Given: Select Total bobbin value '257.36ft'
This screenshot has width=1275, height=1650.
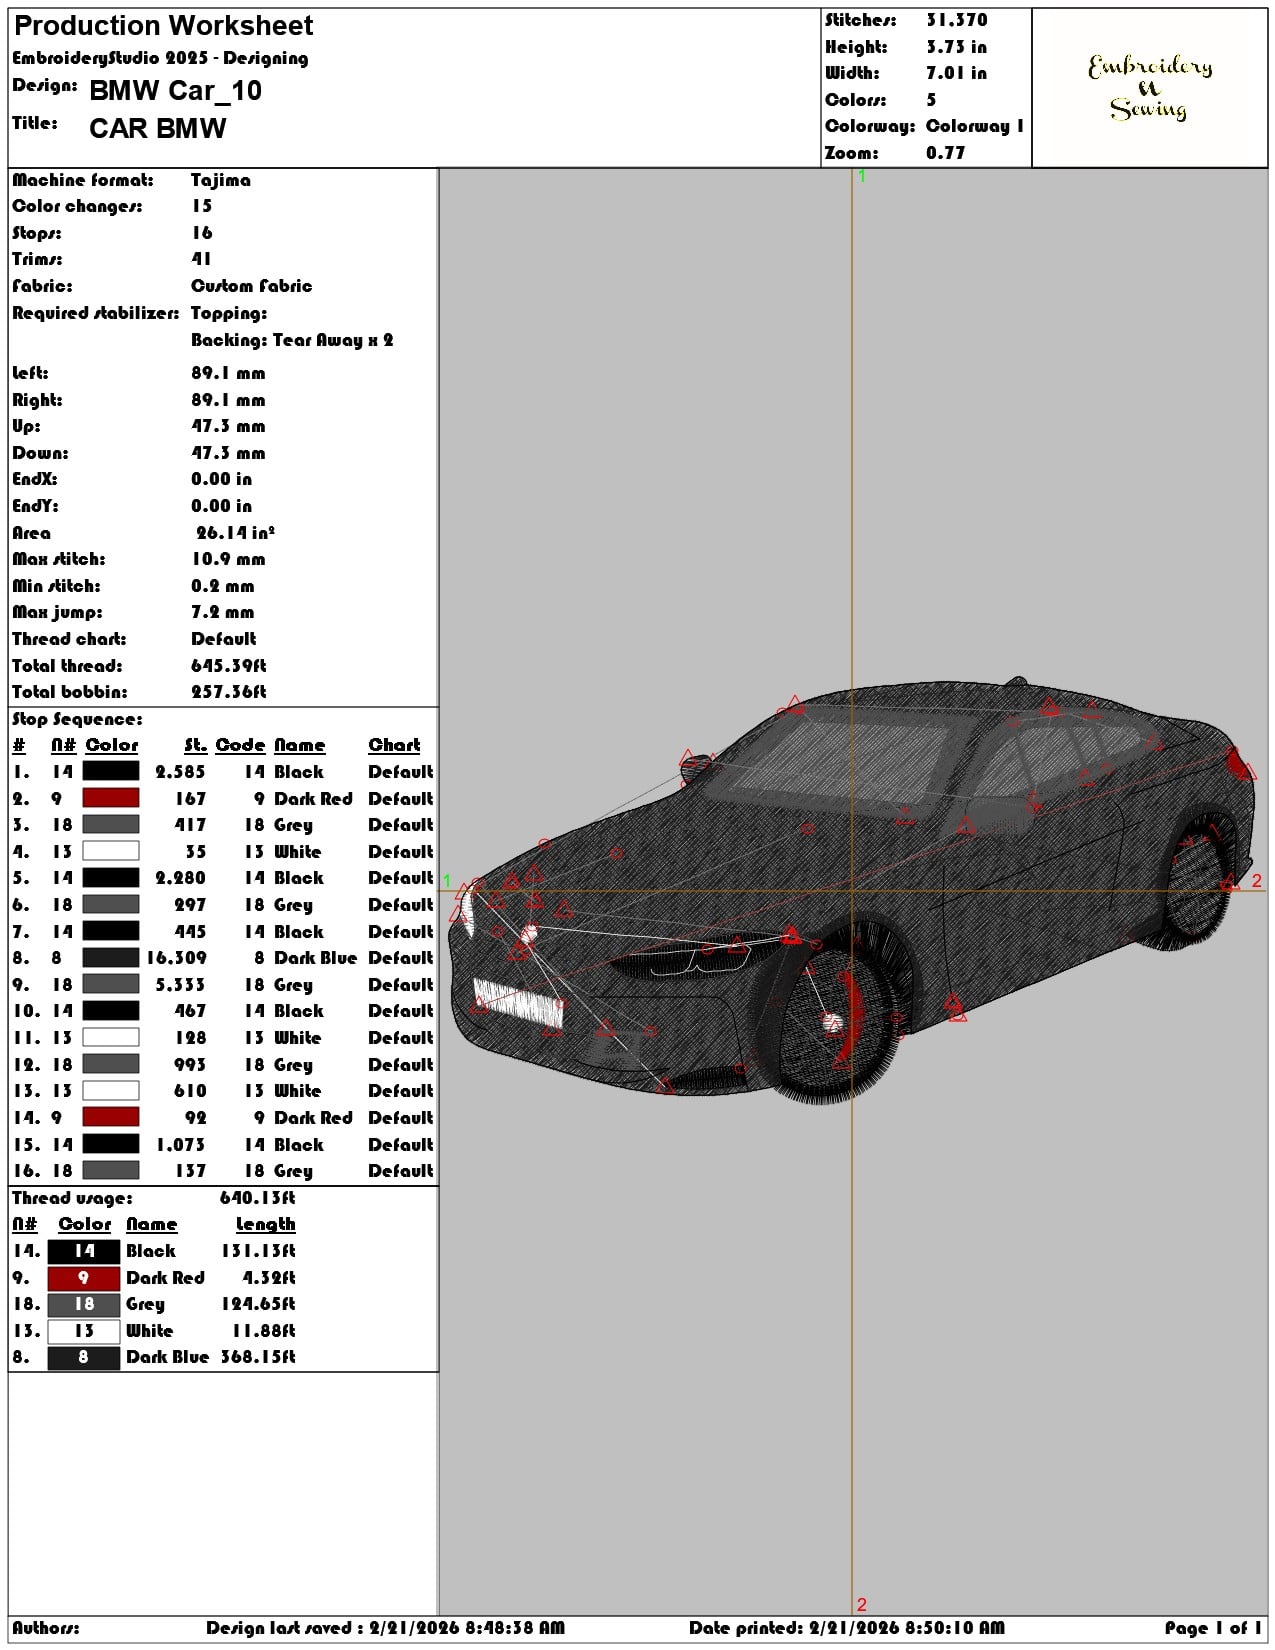Looking at the screenshot, I should tap(228, 692).
